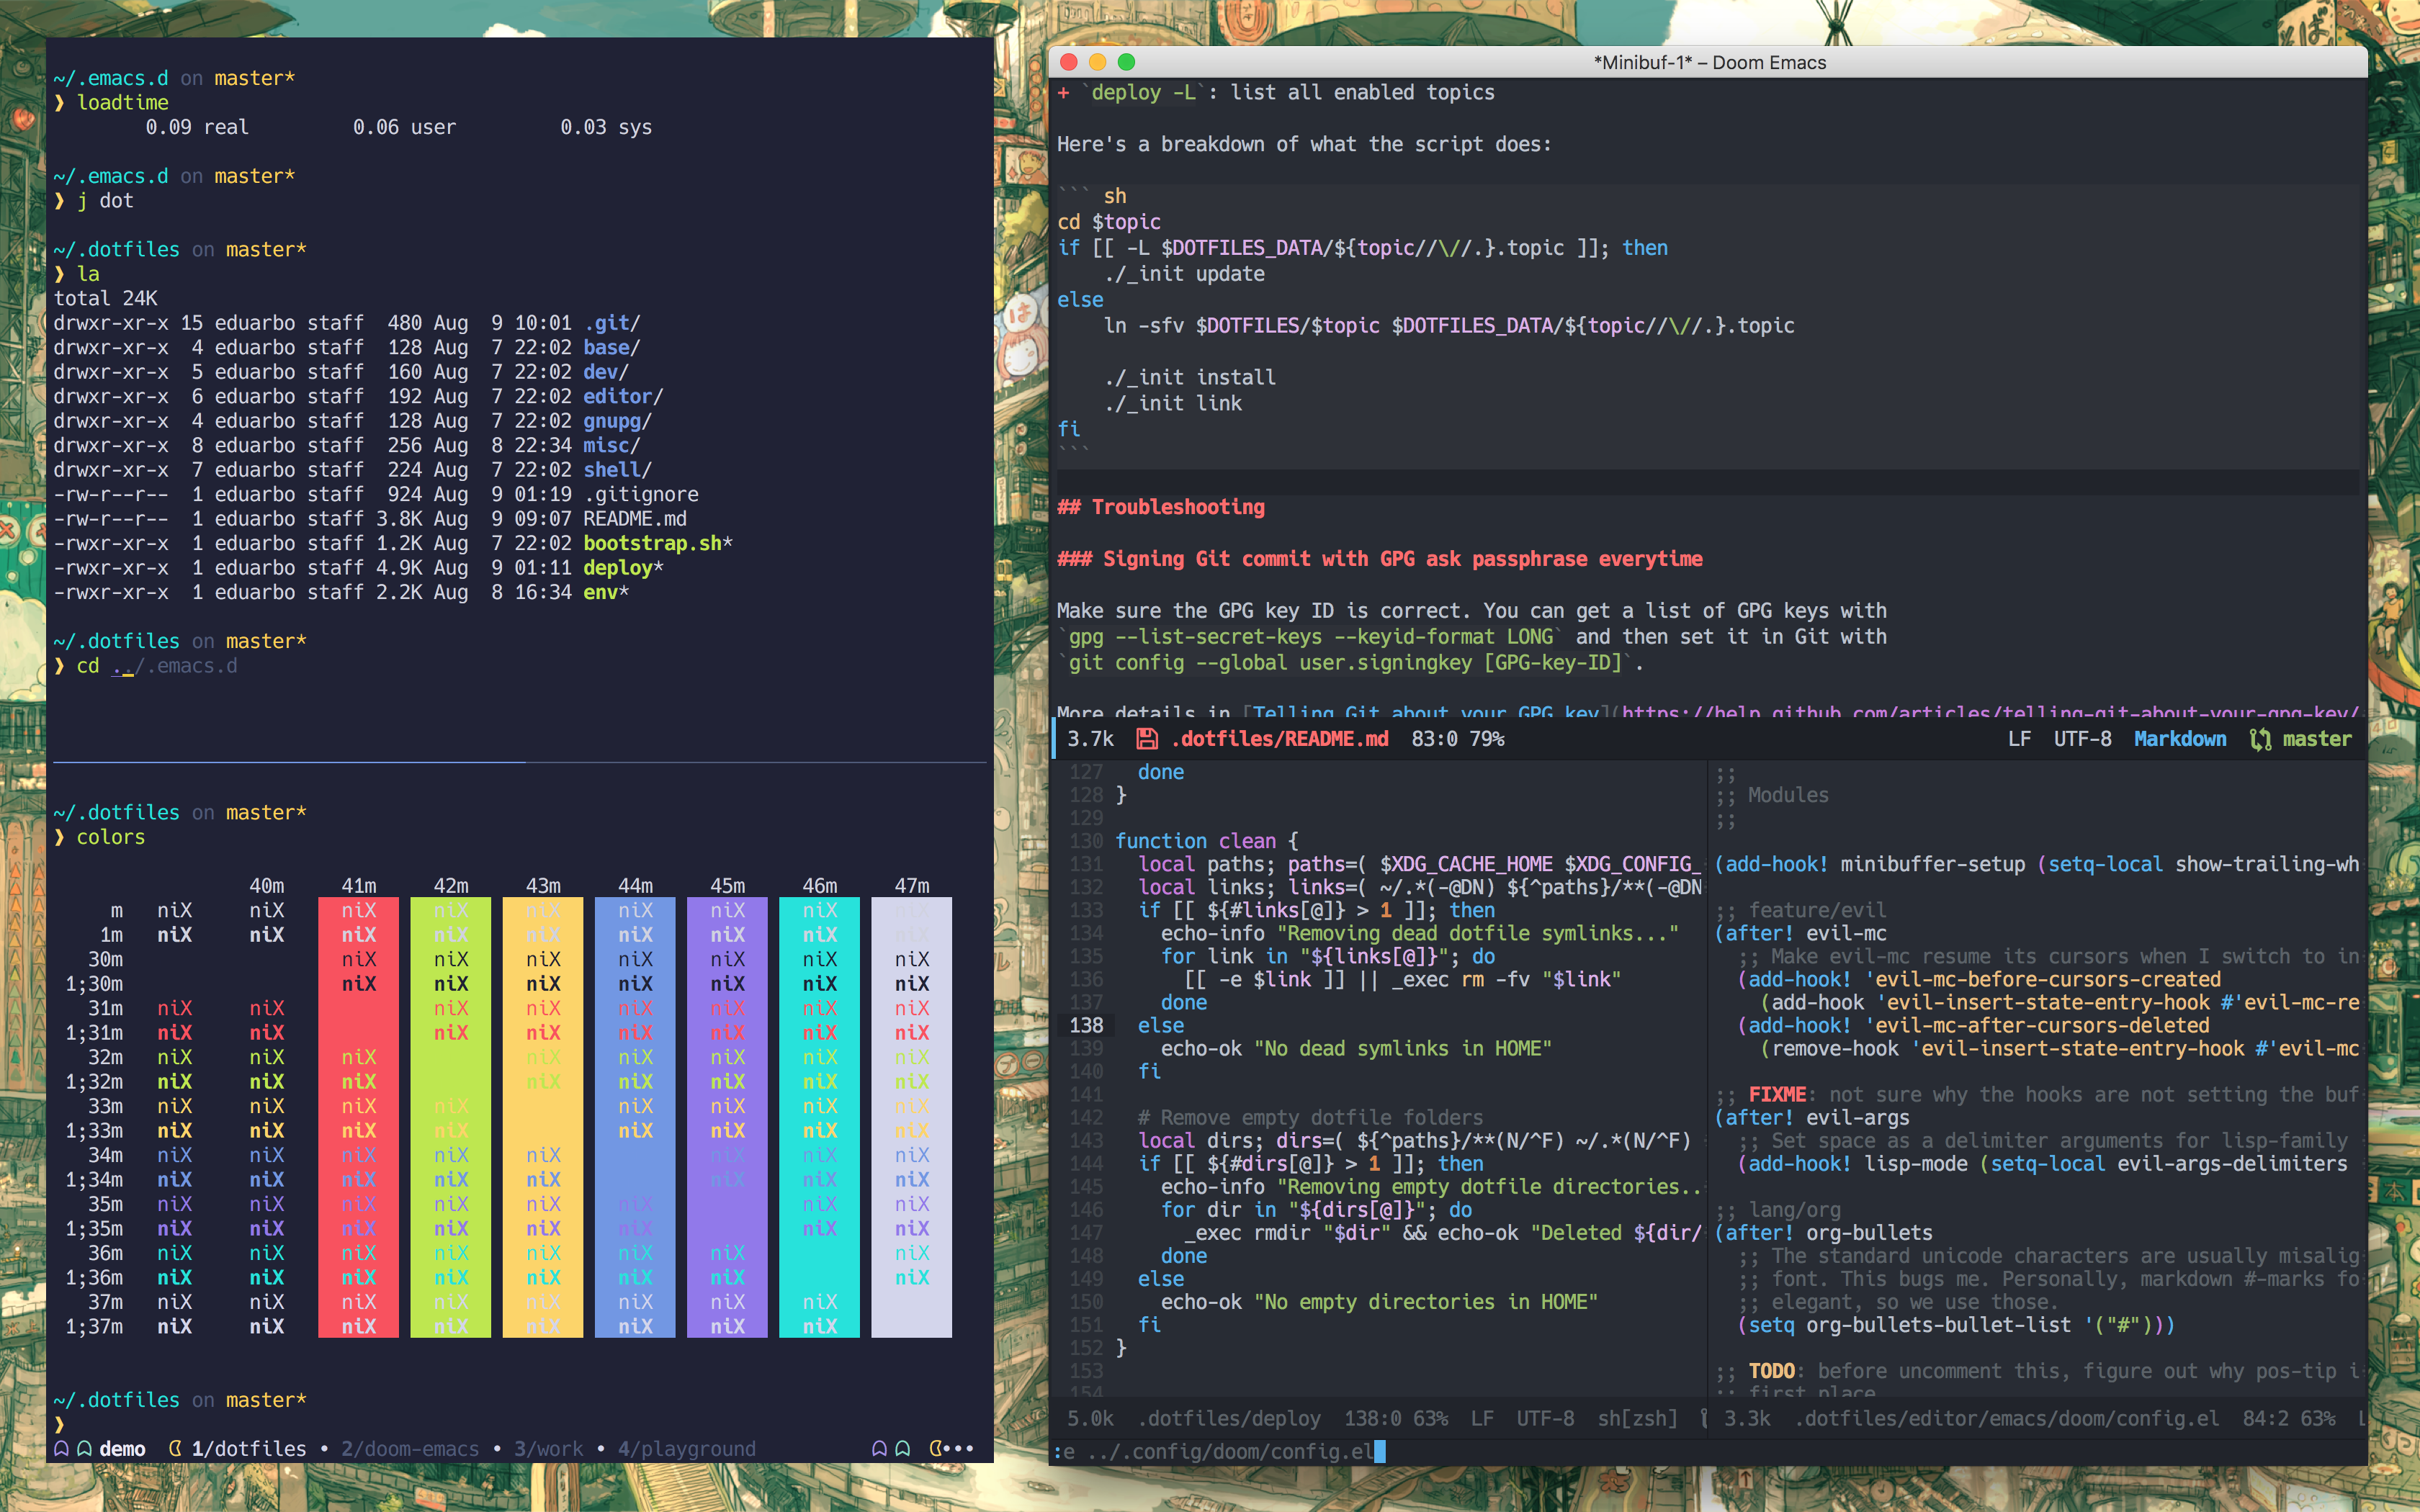Click the sh[zsh] mode label in deploy modeline
The height and width of the screenshot is (1512, 2420).
click(x=1637, y=1418)
